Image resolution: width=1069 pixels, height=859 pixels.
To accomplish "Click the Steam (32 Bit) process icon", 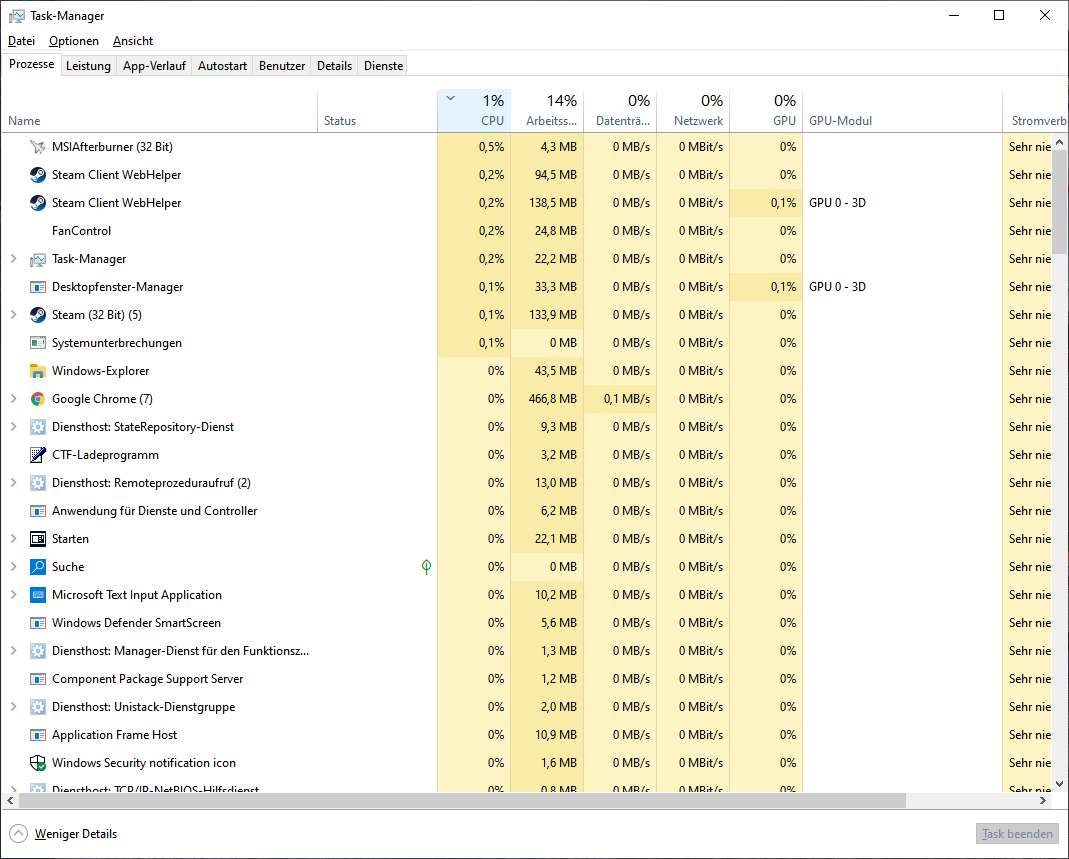I will [37, 315].
